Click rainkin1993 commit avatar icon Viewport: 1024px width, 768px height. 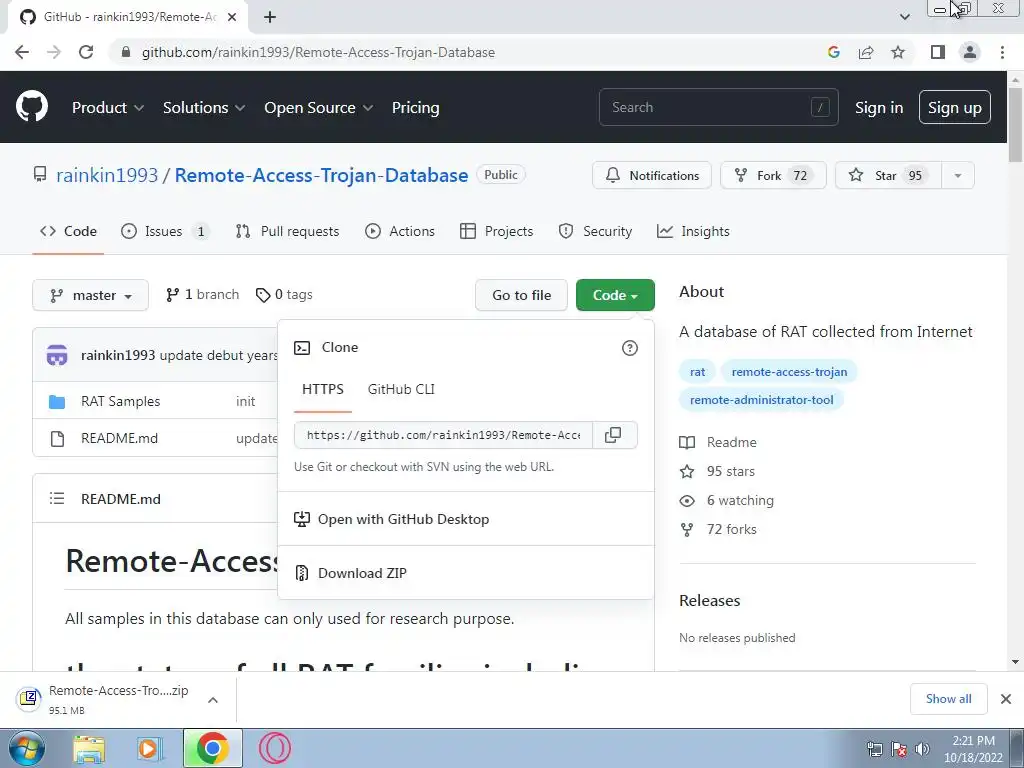click(57, 355)
